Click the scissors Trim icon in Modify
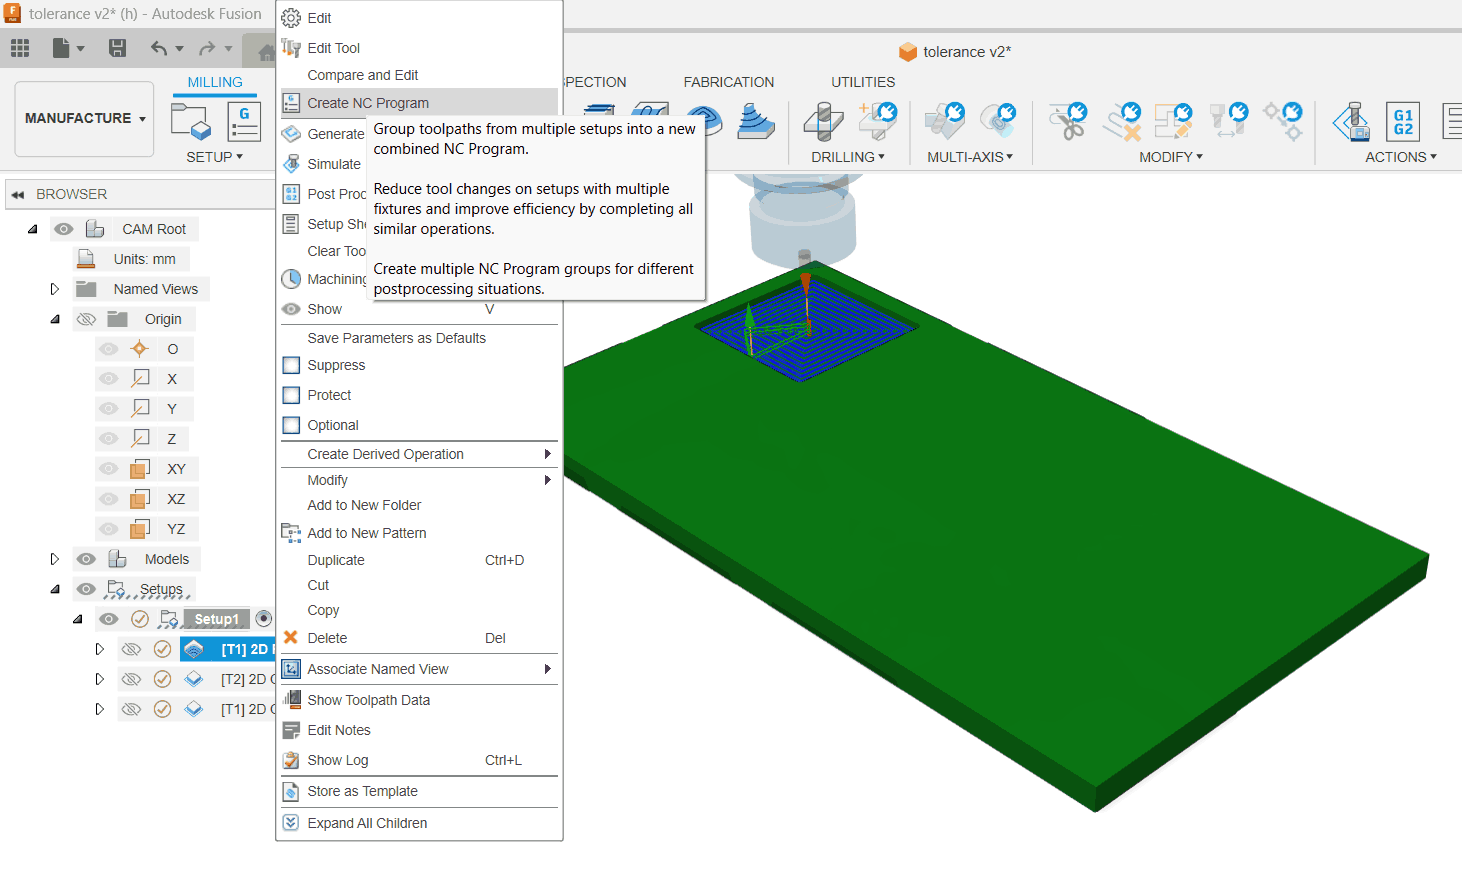Screen dimensions: 1462x869 [1068, 121]
